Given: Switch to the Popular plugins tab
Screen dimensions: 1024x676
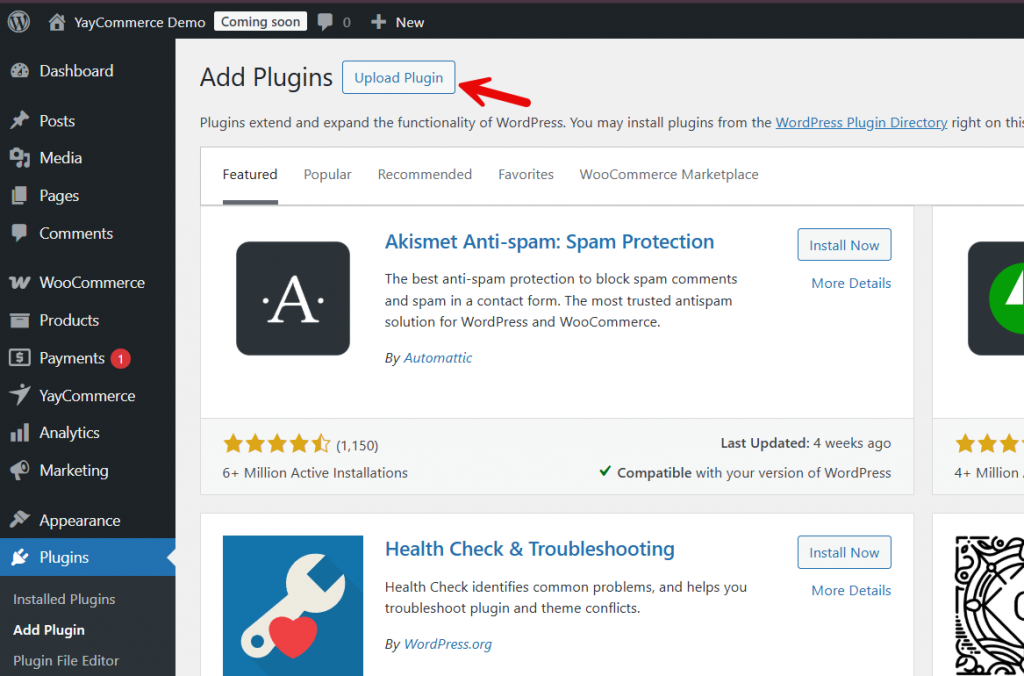Looking at the screenshot, I should click(327, 174).
